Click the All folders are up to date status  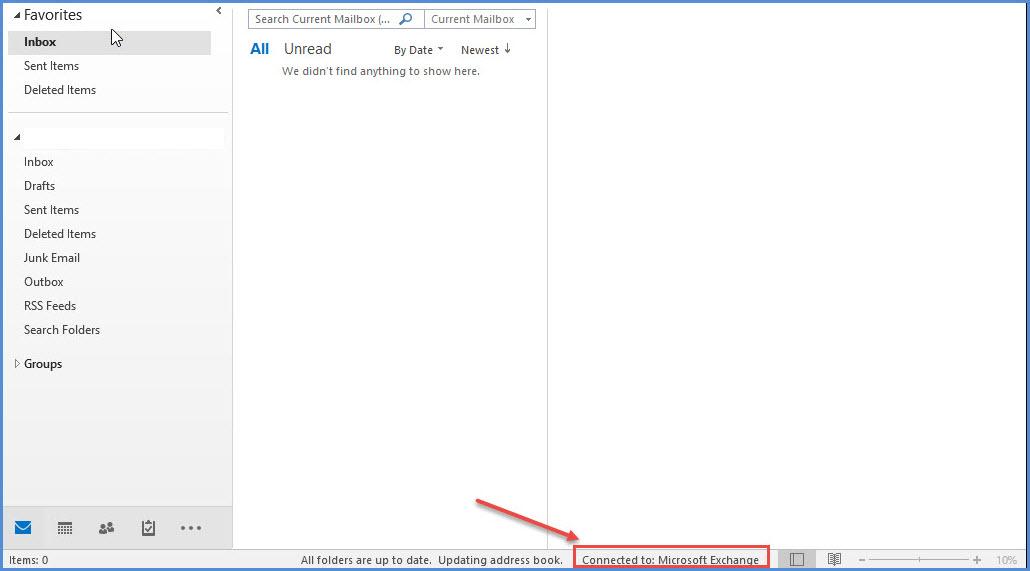click(x=366, y=560)
